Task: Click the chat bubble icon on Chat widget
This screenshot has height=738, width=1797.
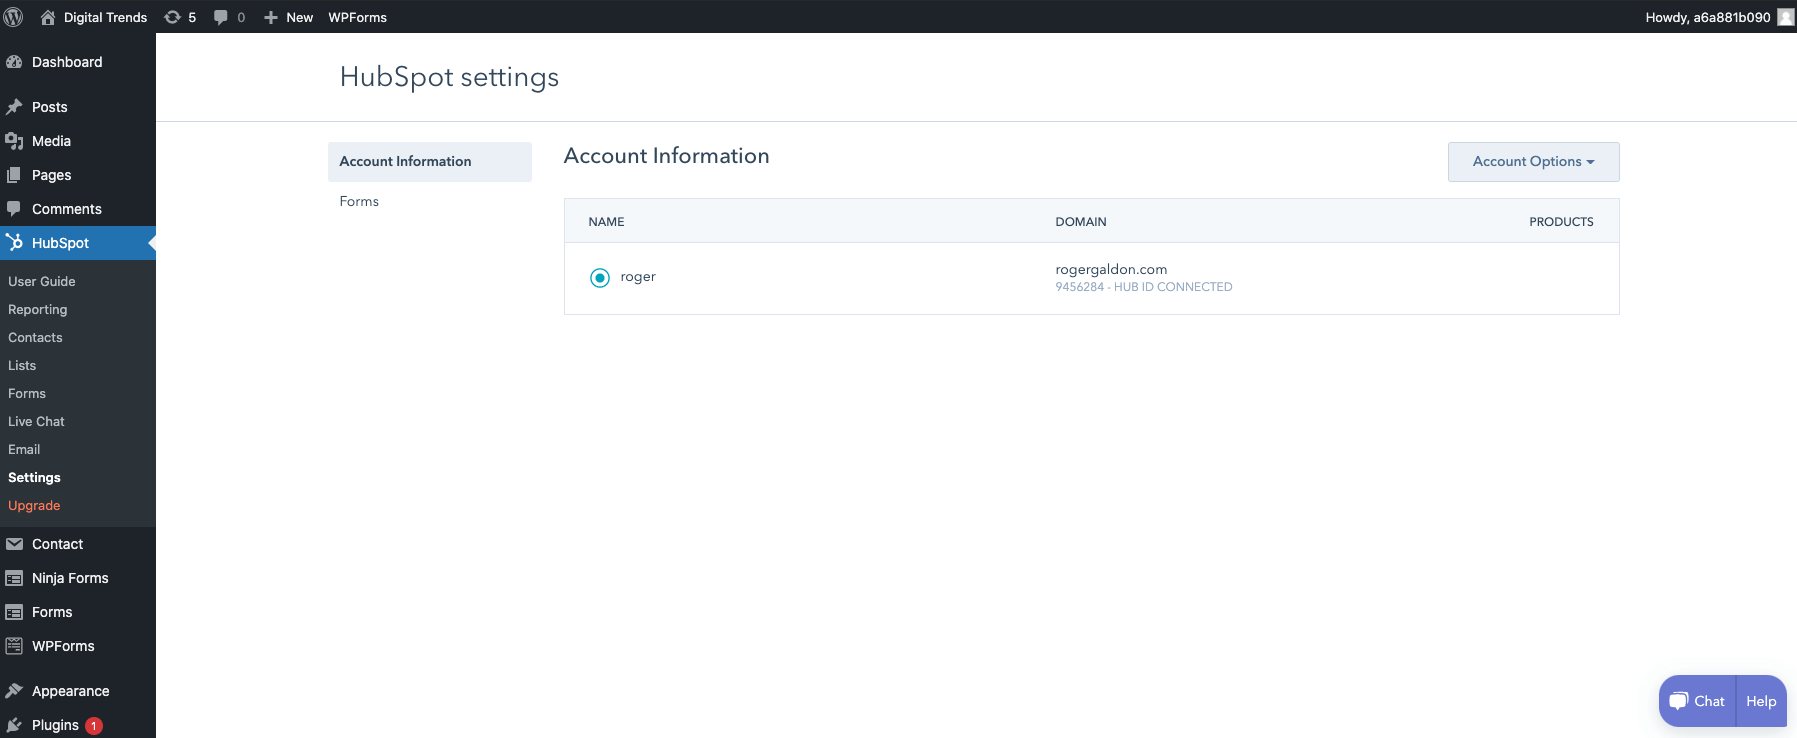Action: [x=1679, y=701]
